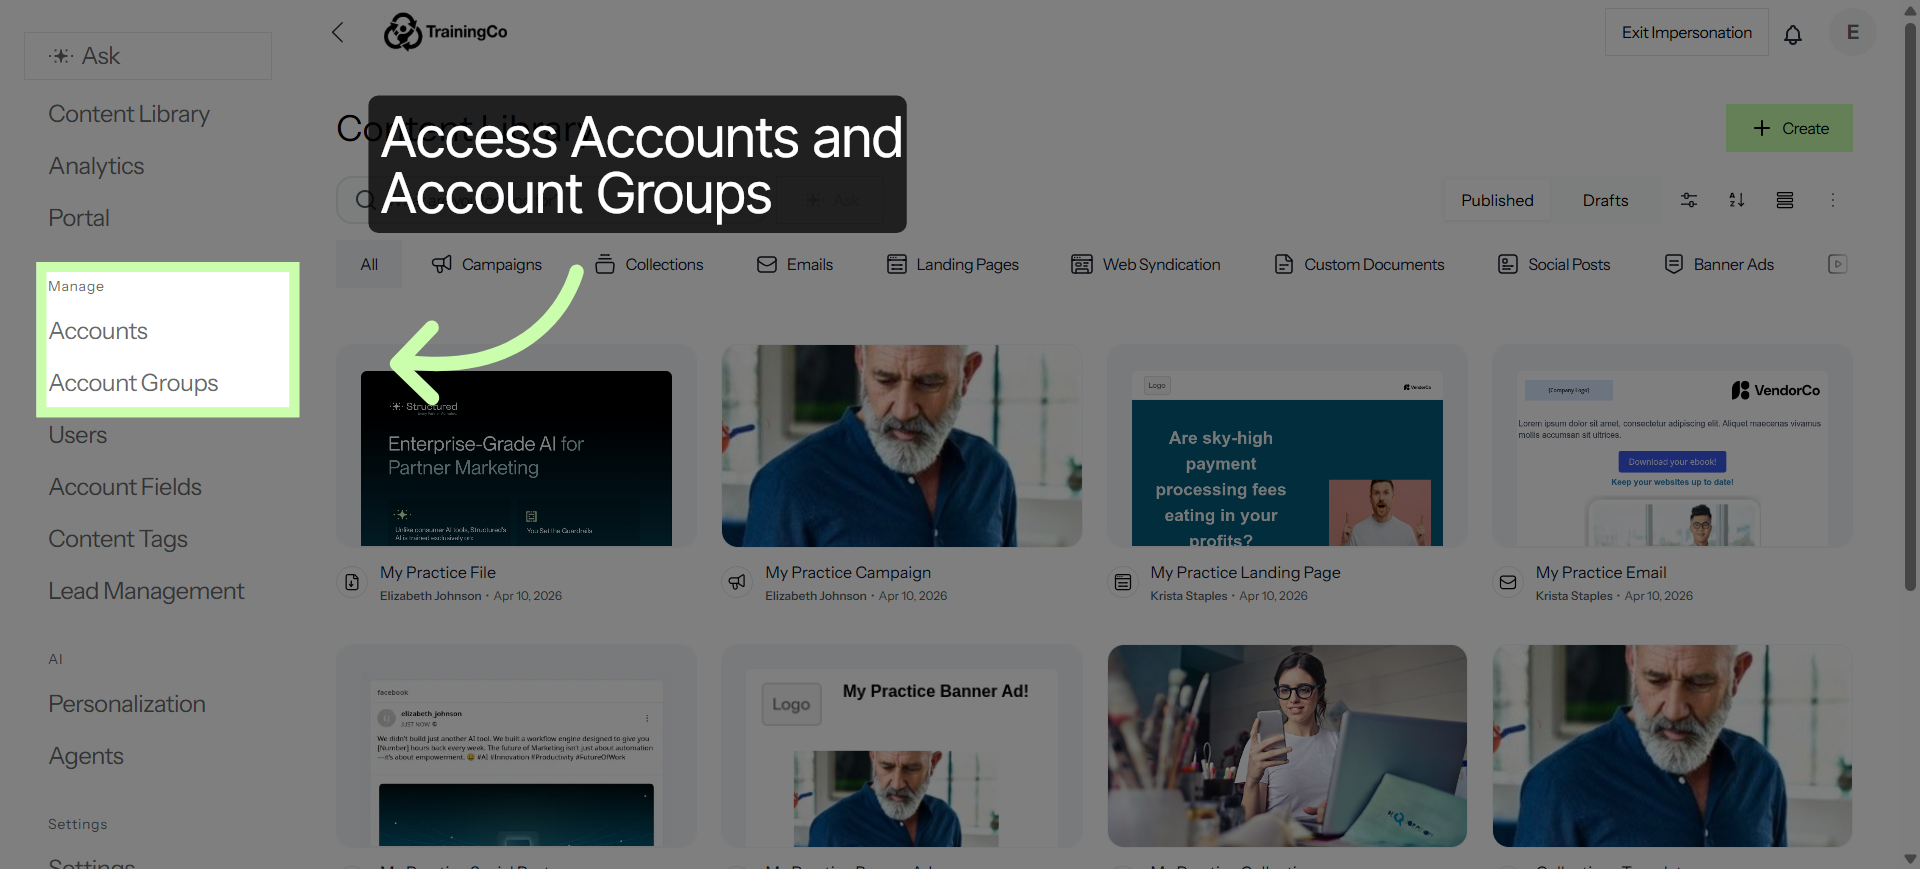Viewport: 1920px width, 869px height.
Task: Switch to list view layout
Action: coord(1785,200)
